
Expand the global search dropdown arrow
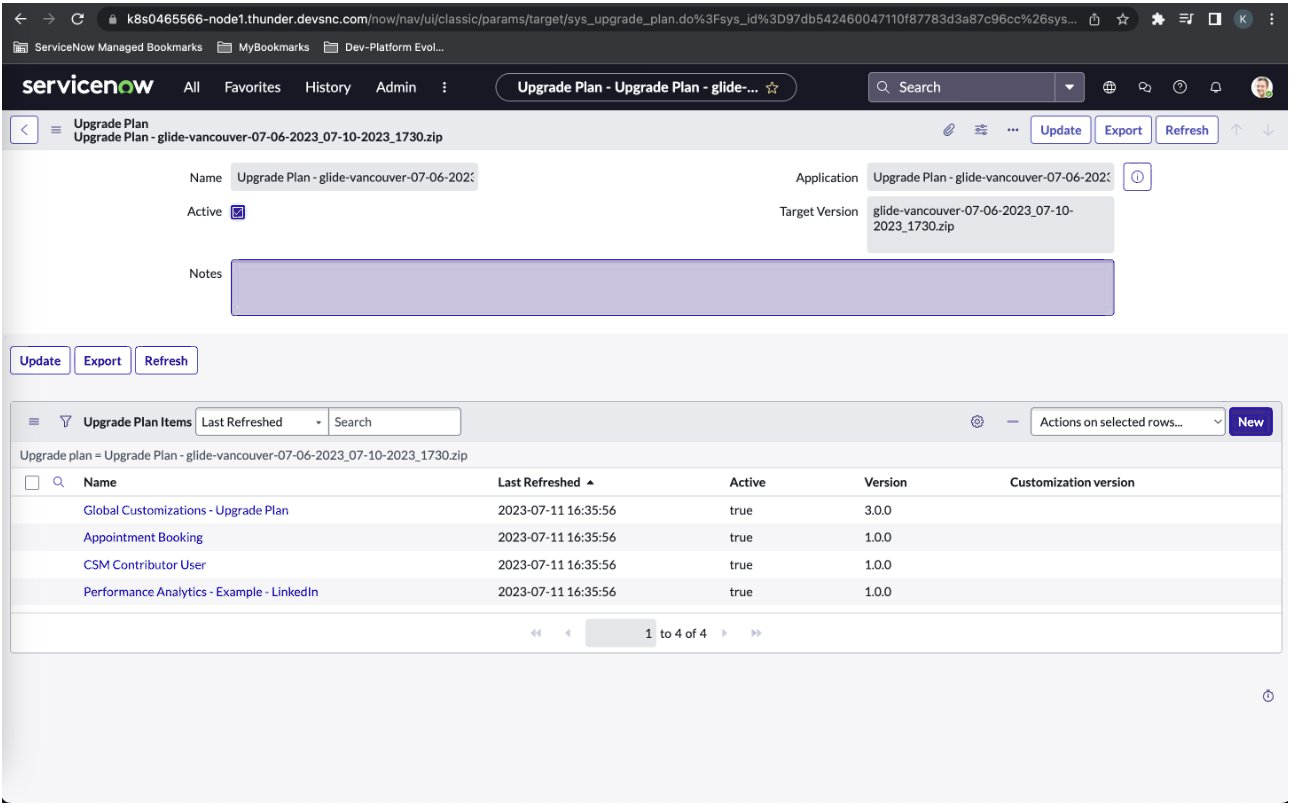1070,87
